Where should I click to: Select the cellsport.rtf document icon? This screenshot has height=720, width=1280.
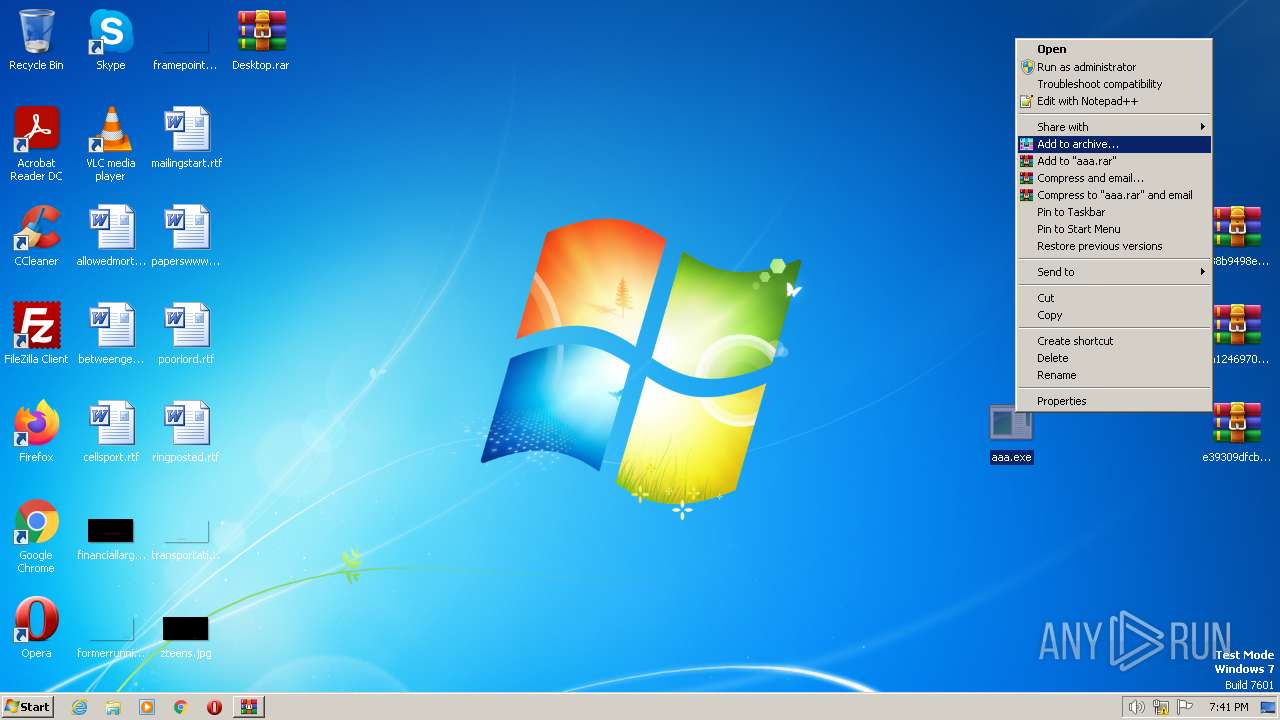coord(110,432)
